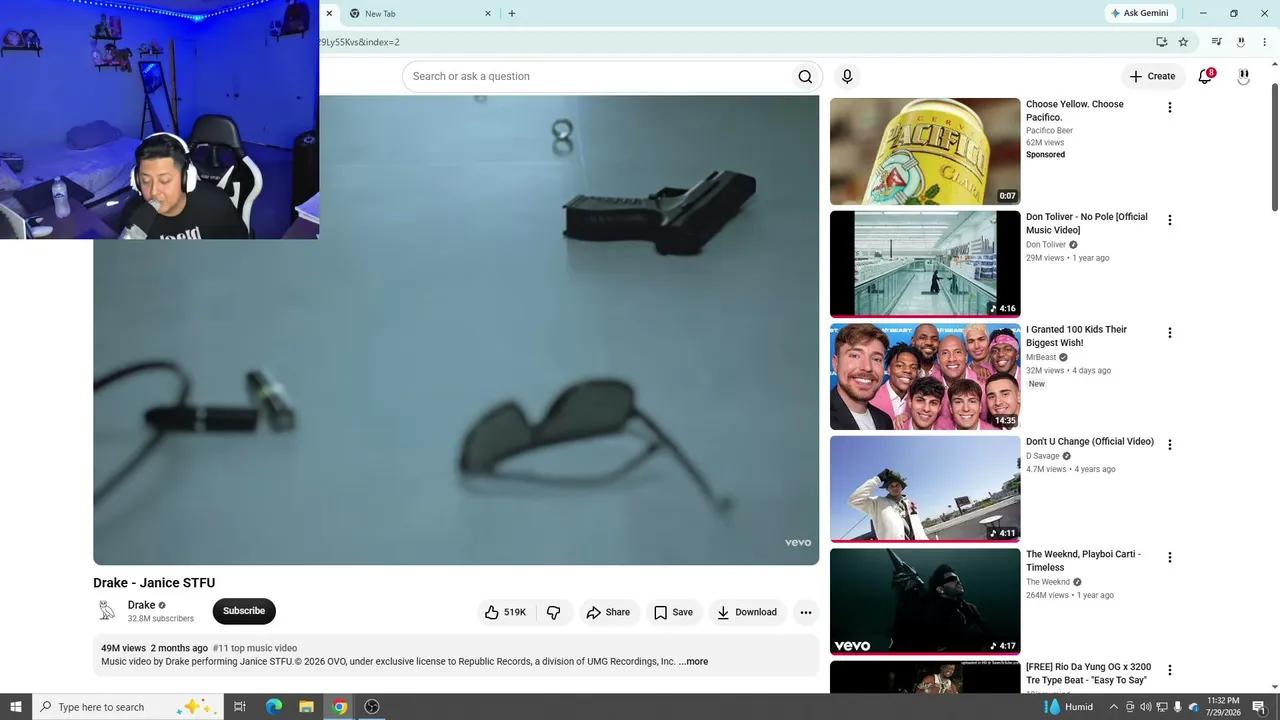Open the volume speaker tray icon
Viewport: 1280px width, 720px height.
coord(1145,707)
